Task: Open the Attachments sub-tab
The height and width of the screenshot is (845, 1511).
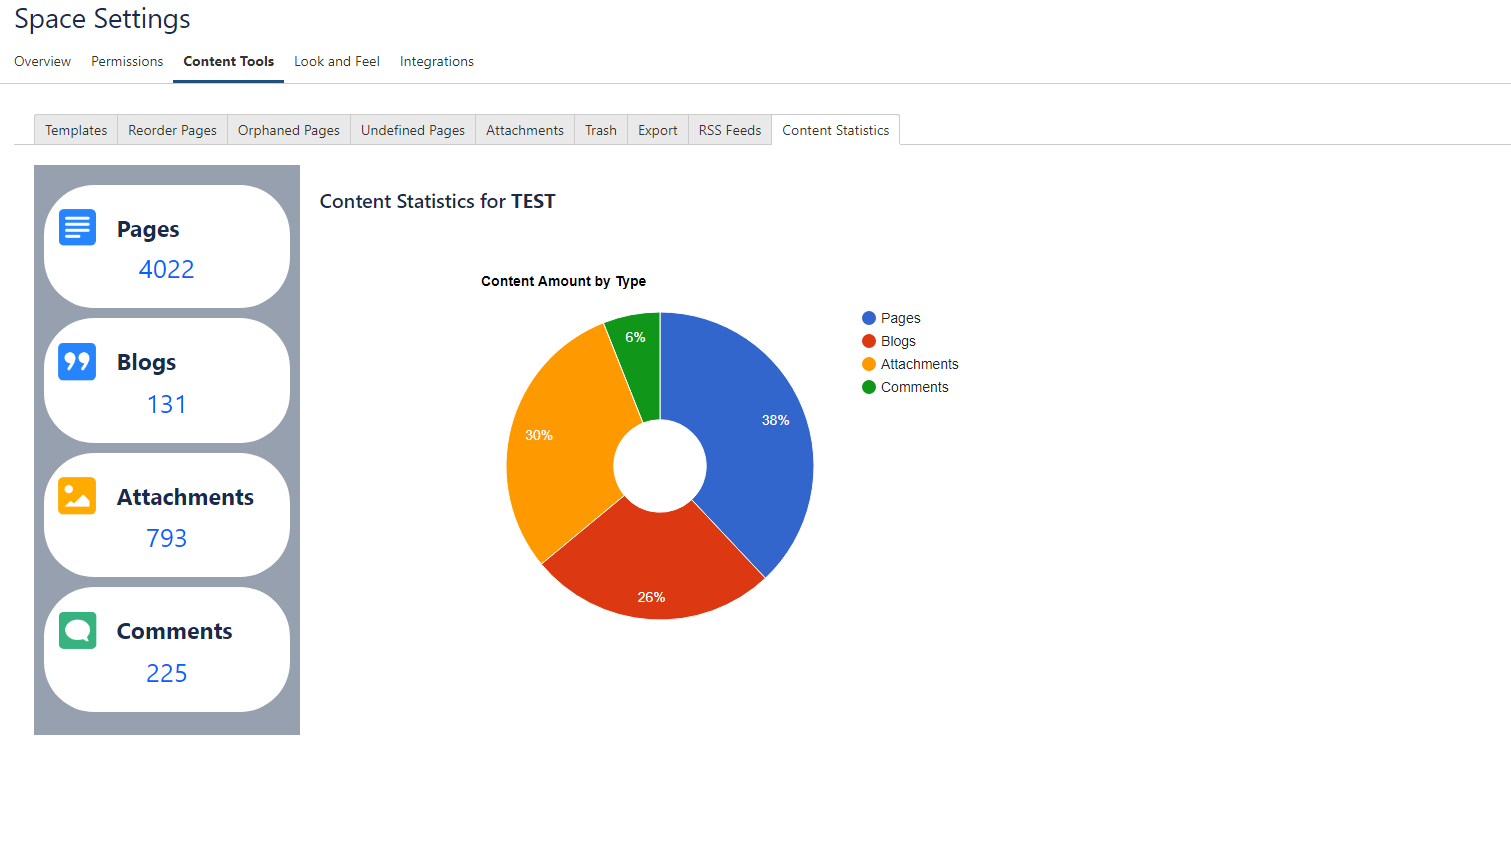Action: [525, 130]
